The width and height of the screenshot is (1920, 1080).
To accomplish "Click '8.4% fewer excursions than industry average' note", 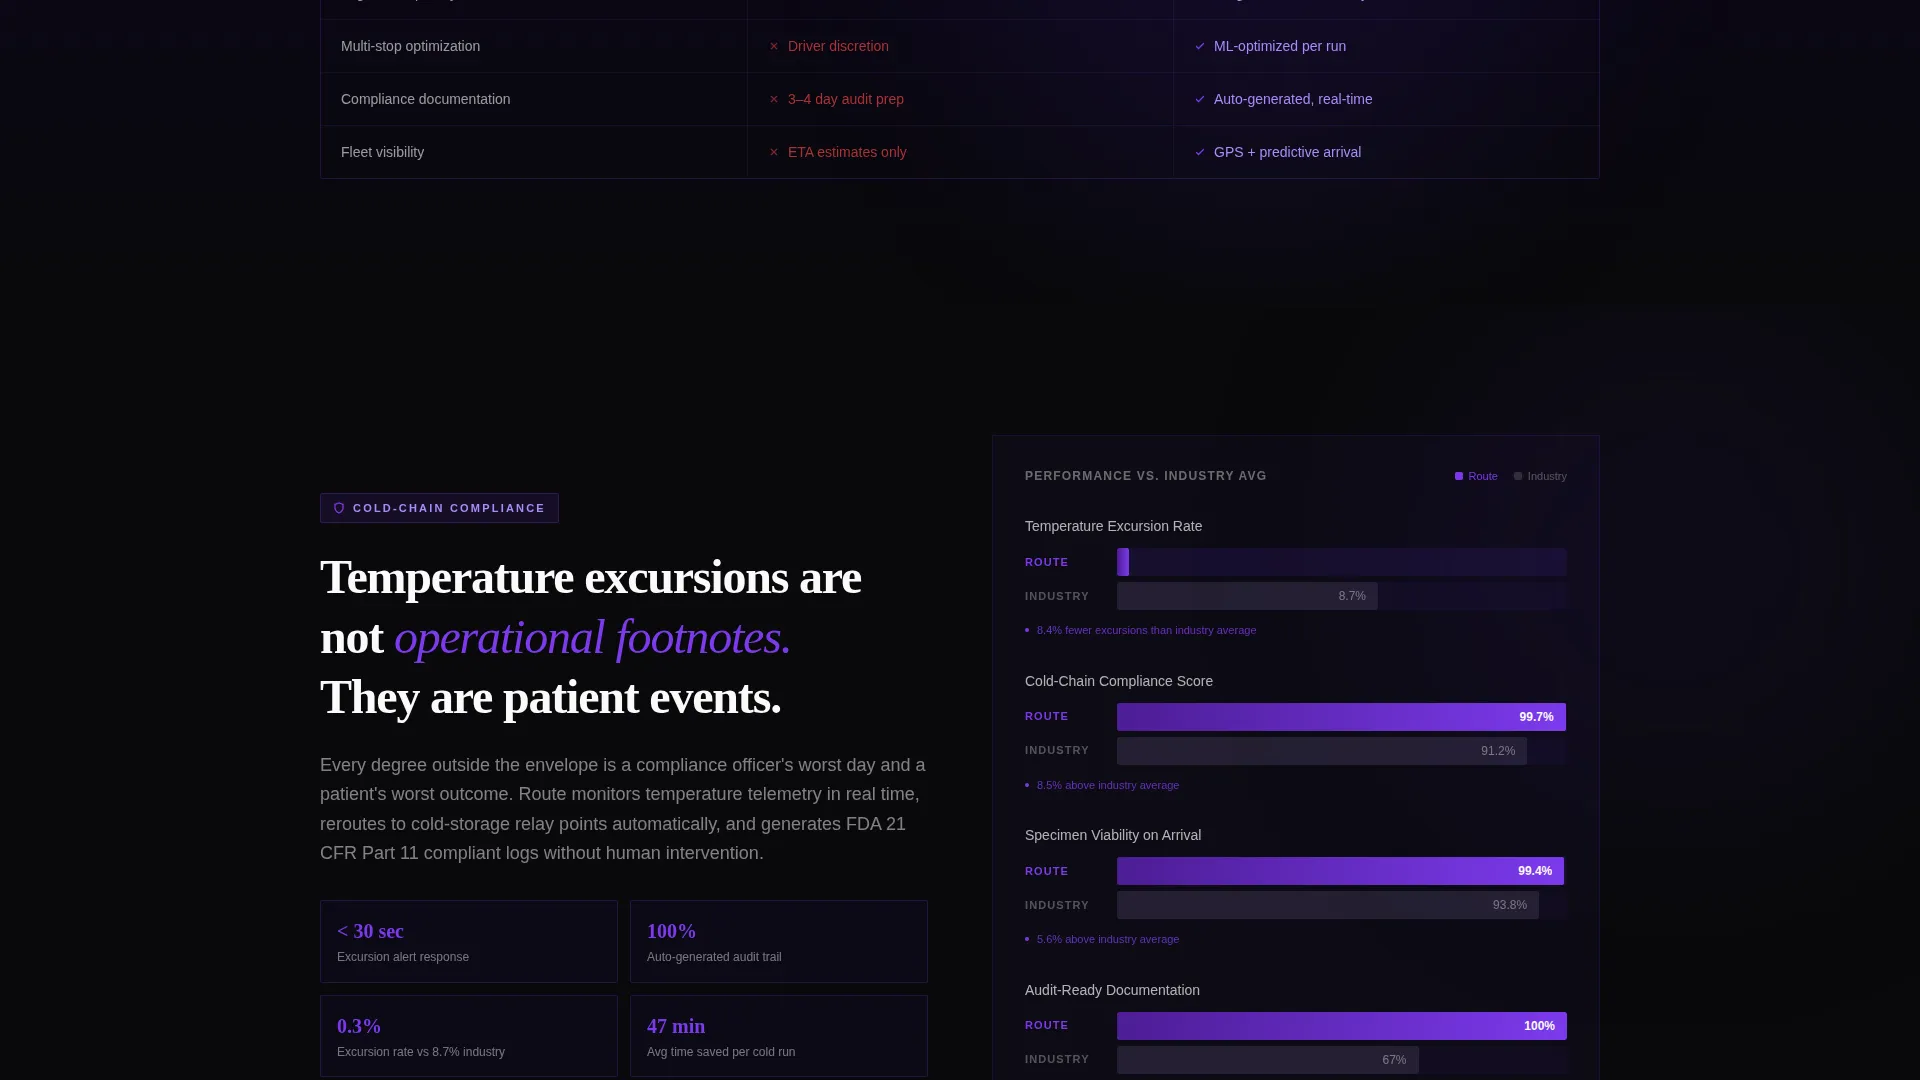I will coord(1146,630).
